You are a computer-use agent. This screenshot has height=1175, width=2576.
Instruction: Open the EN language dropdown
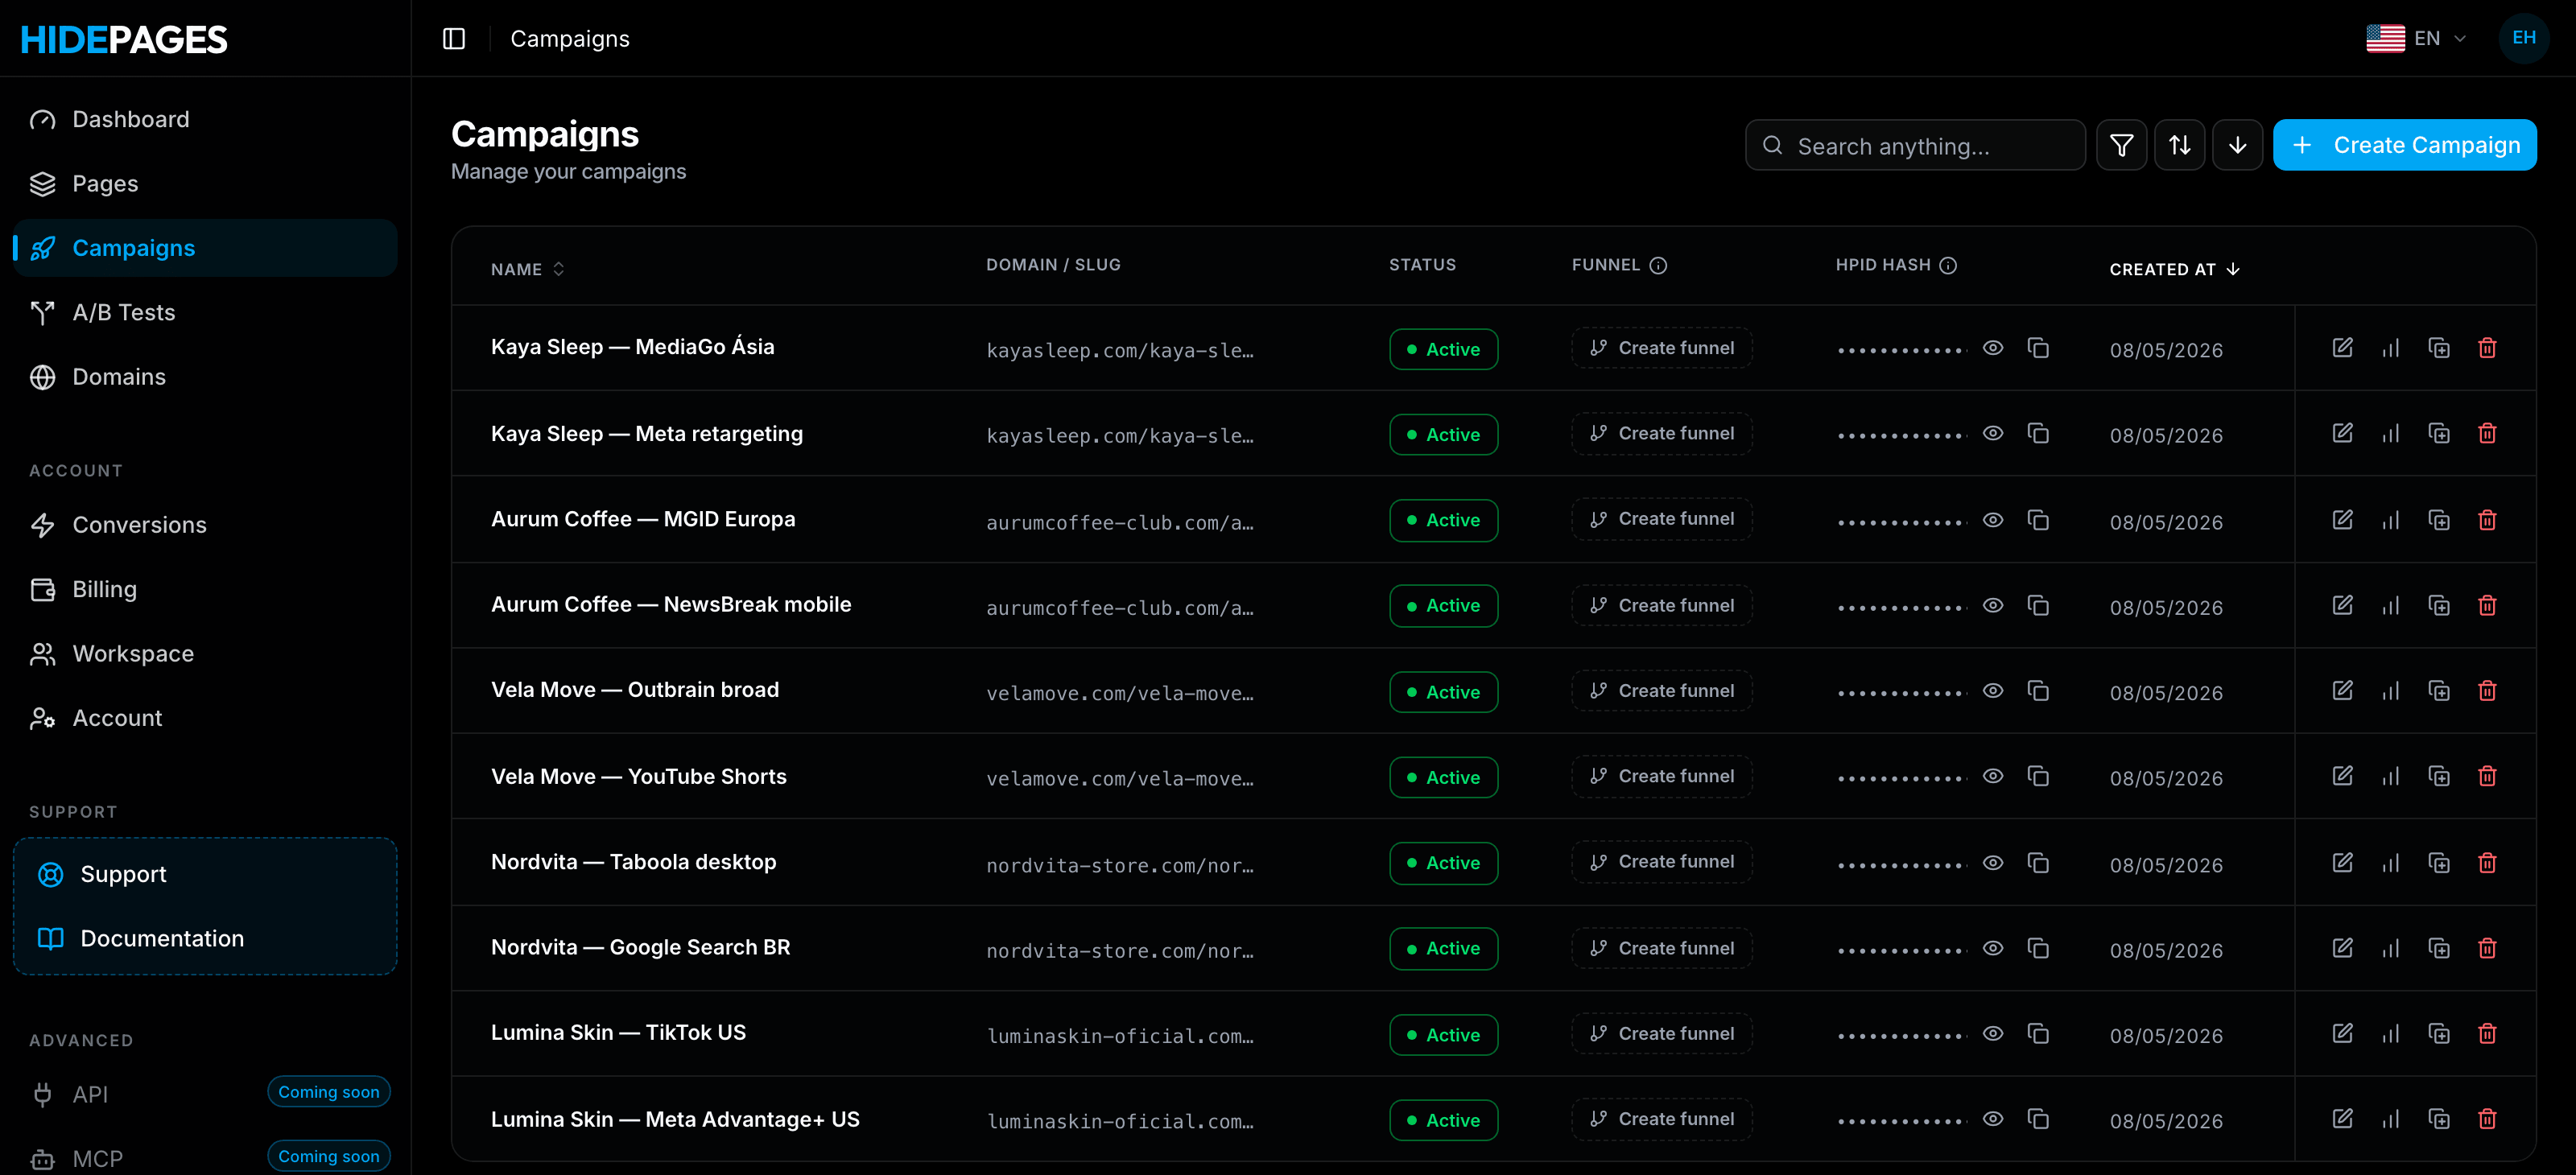point(2416,38)
